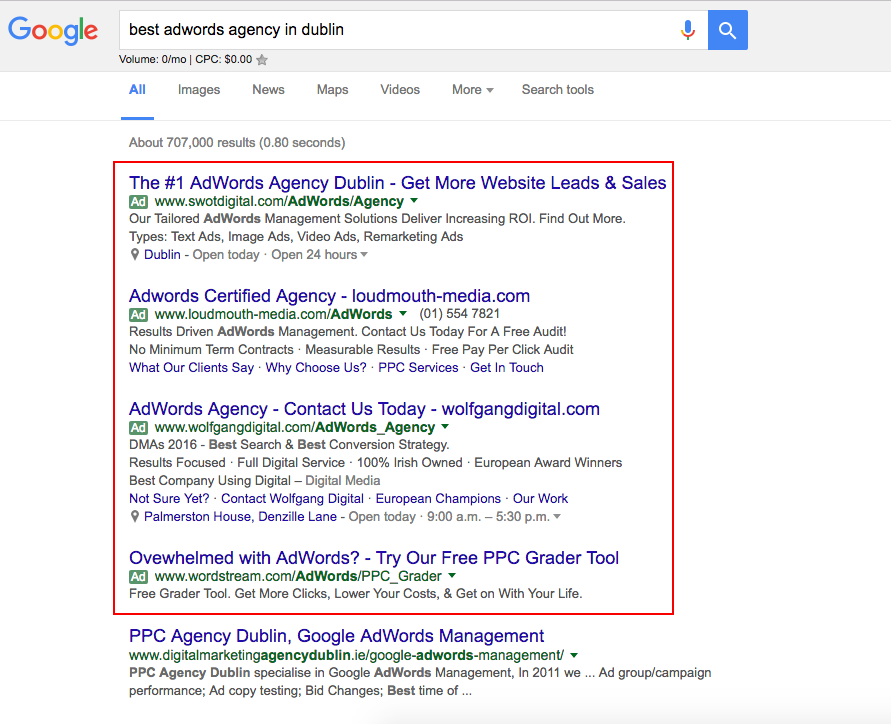This screenshot has height=724, width=891.
Task: Open the swotdigital.com URL dropdown arrow
Action: pyautogui.click(x=414, y=201)
